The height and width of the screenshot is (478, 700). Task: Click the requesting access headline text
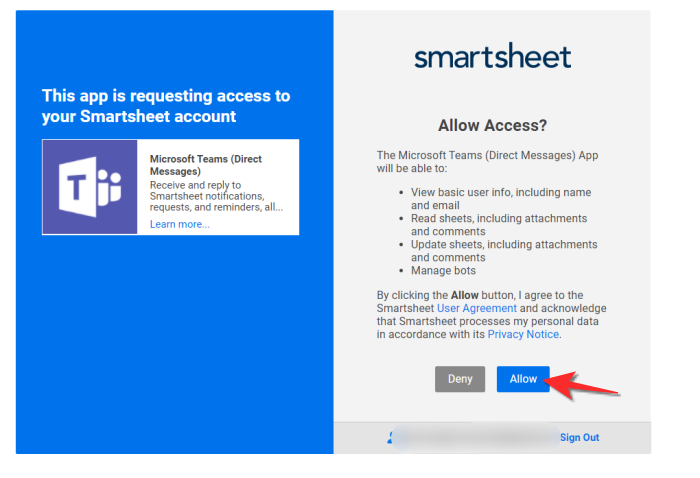pyautogui.click(x=166, y=106)
